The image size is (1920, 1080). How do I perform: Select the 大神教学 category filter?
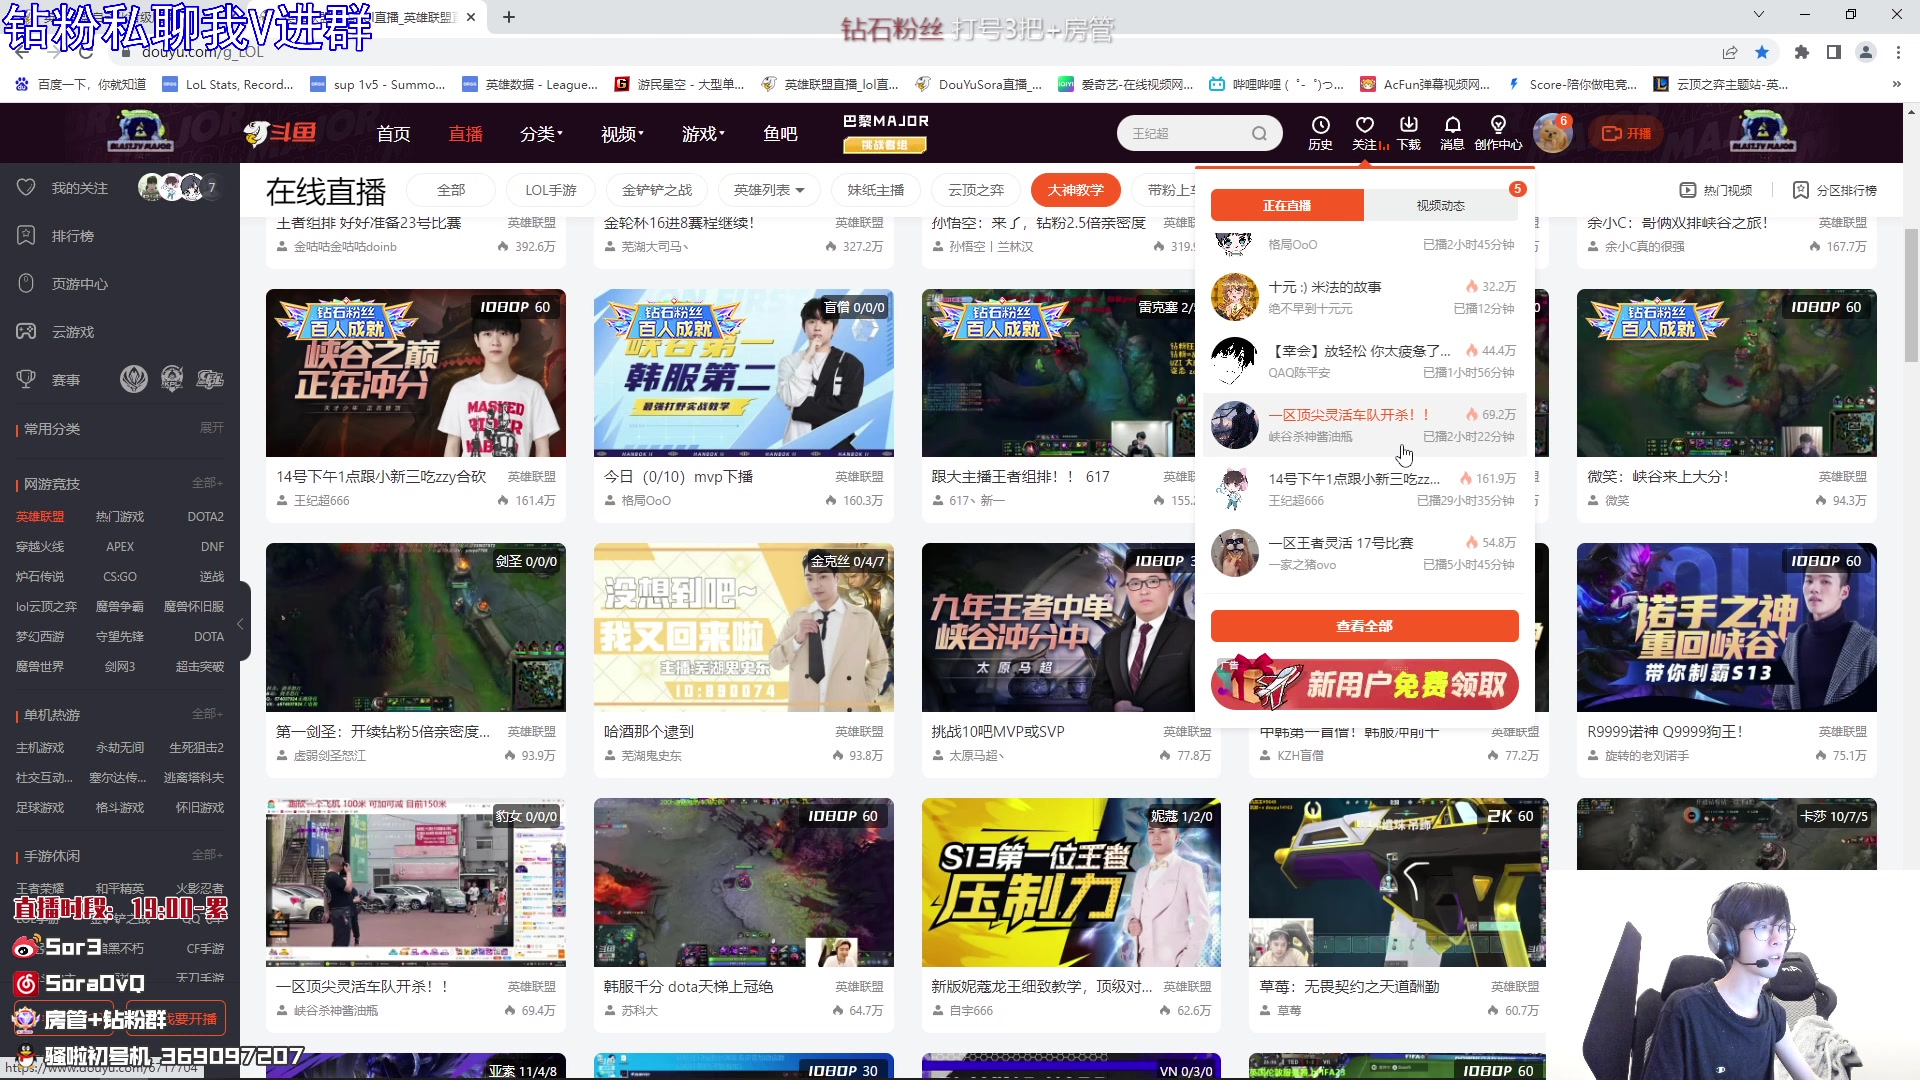tap(1076, 190)
